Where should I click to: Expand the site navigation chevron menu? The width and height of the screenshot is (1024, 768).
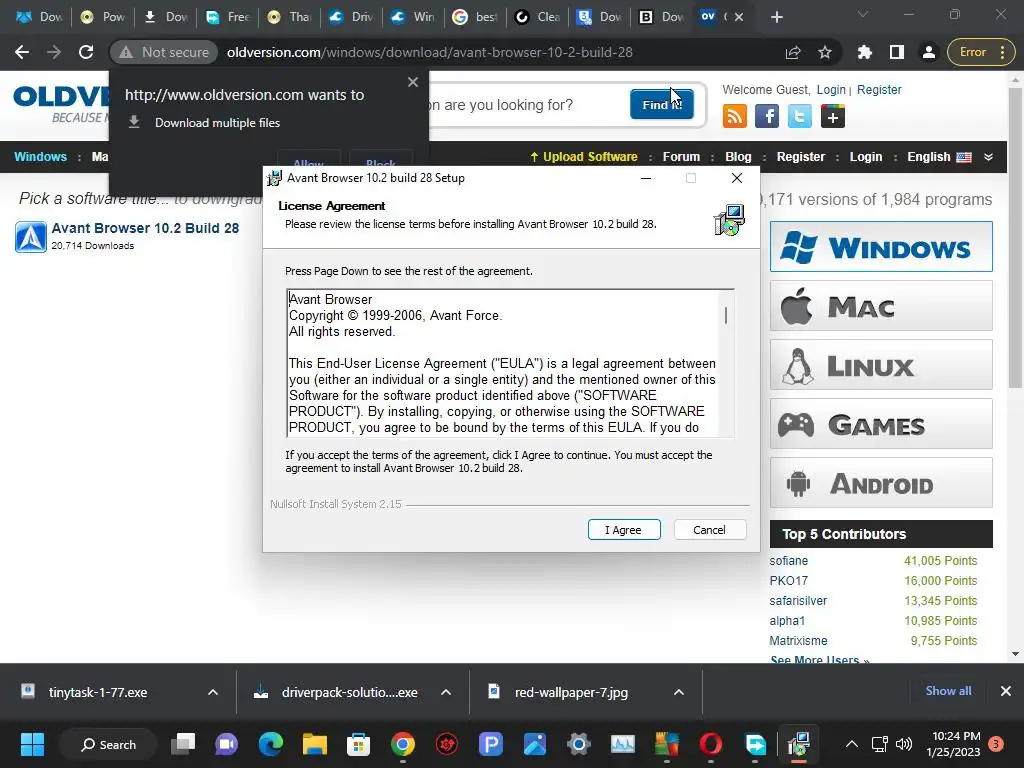(988, 157)
